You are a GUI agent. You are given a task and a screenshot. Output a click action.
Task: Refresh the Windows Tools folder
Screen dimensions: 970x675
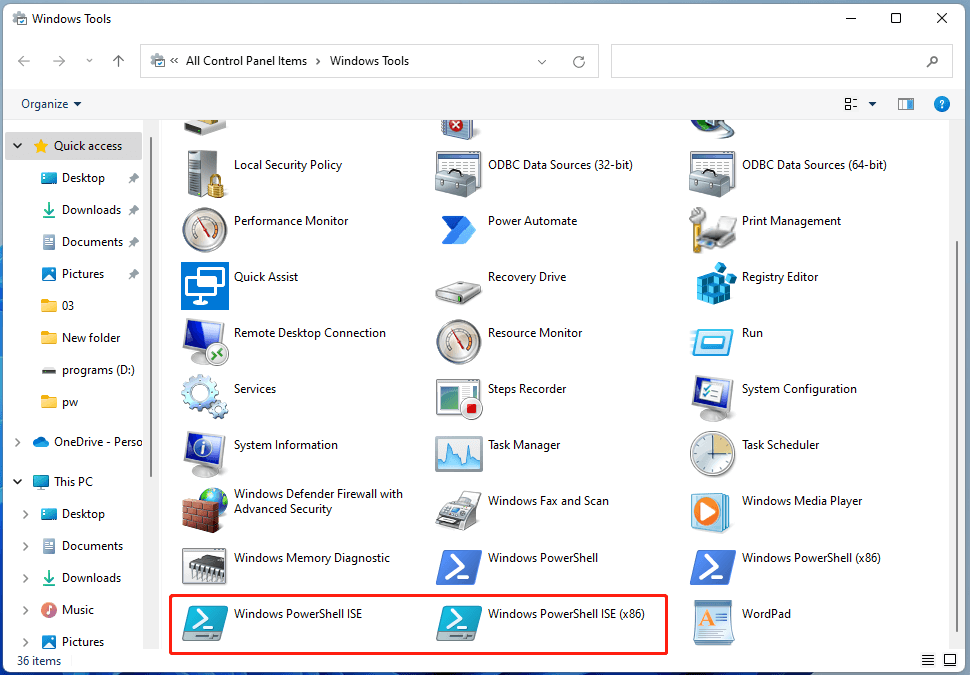click(578, 61)
